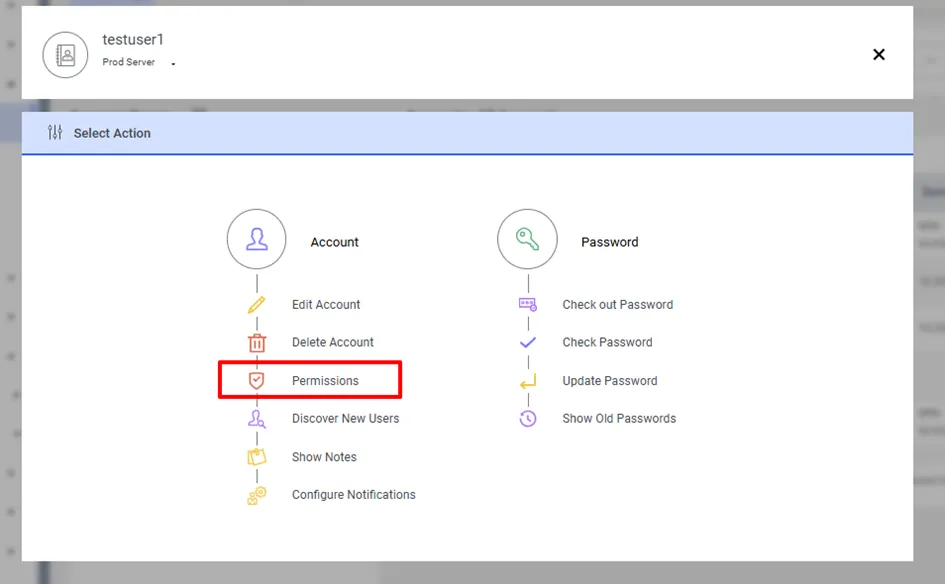View Show Old Passwords
This screenshot has width=945, height=584.
pos(619,418)
